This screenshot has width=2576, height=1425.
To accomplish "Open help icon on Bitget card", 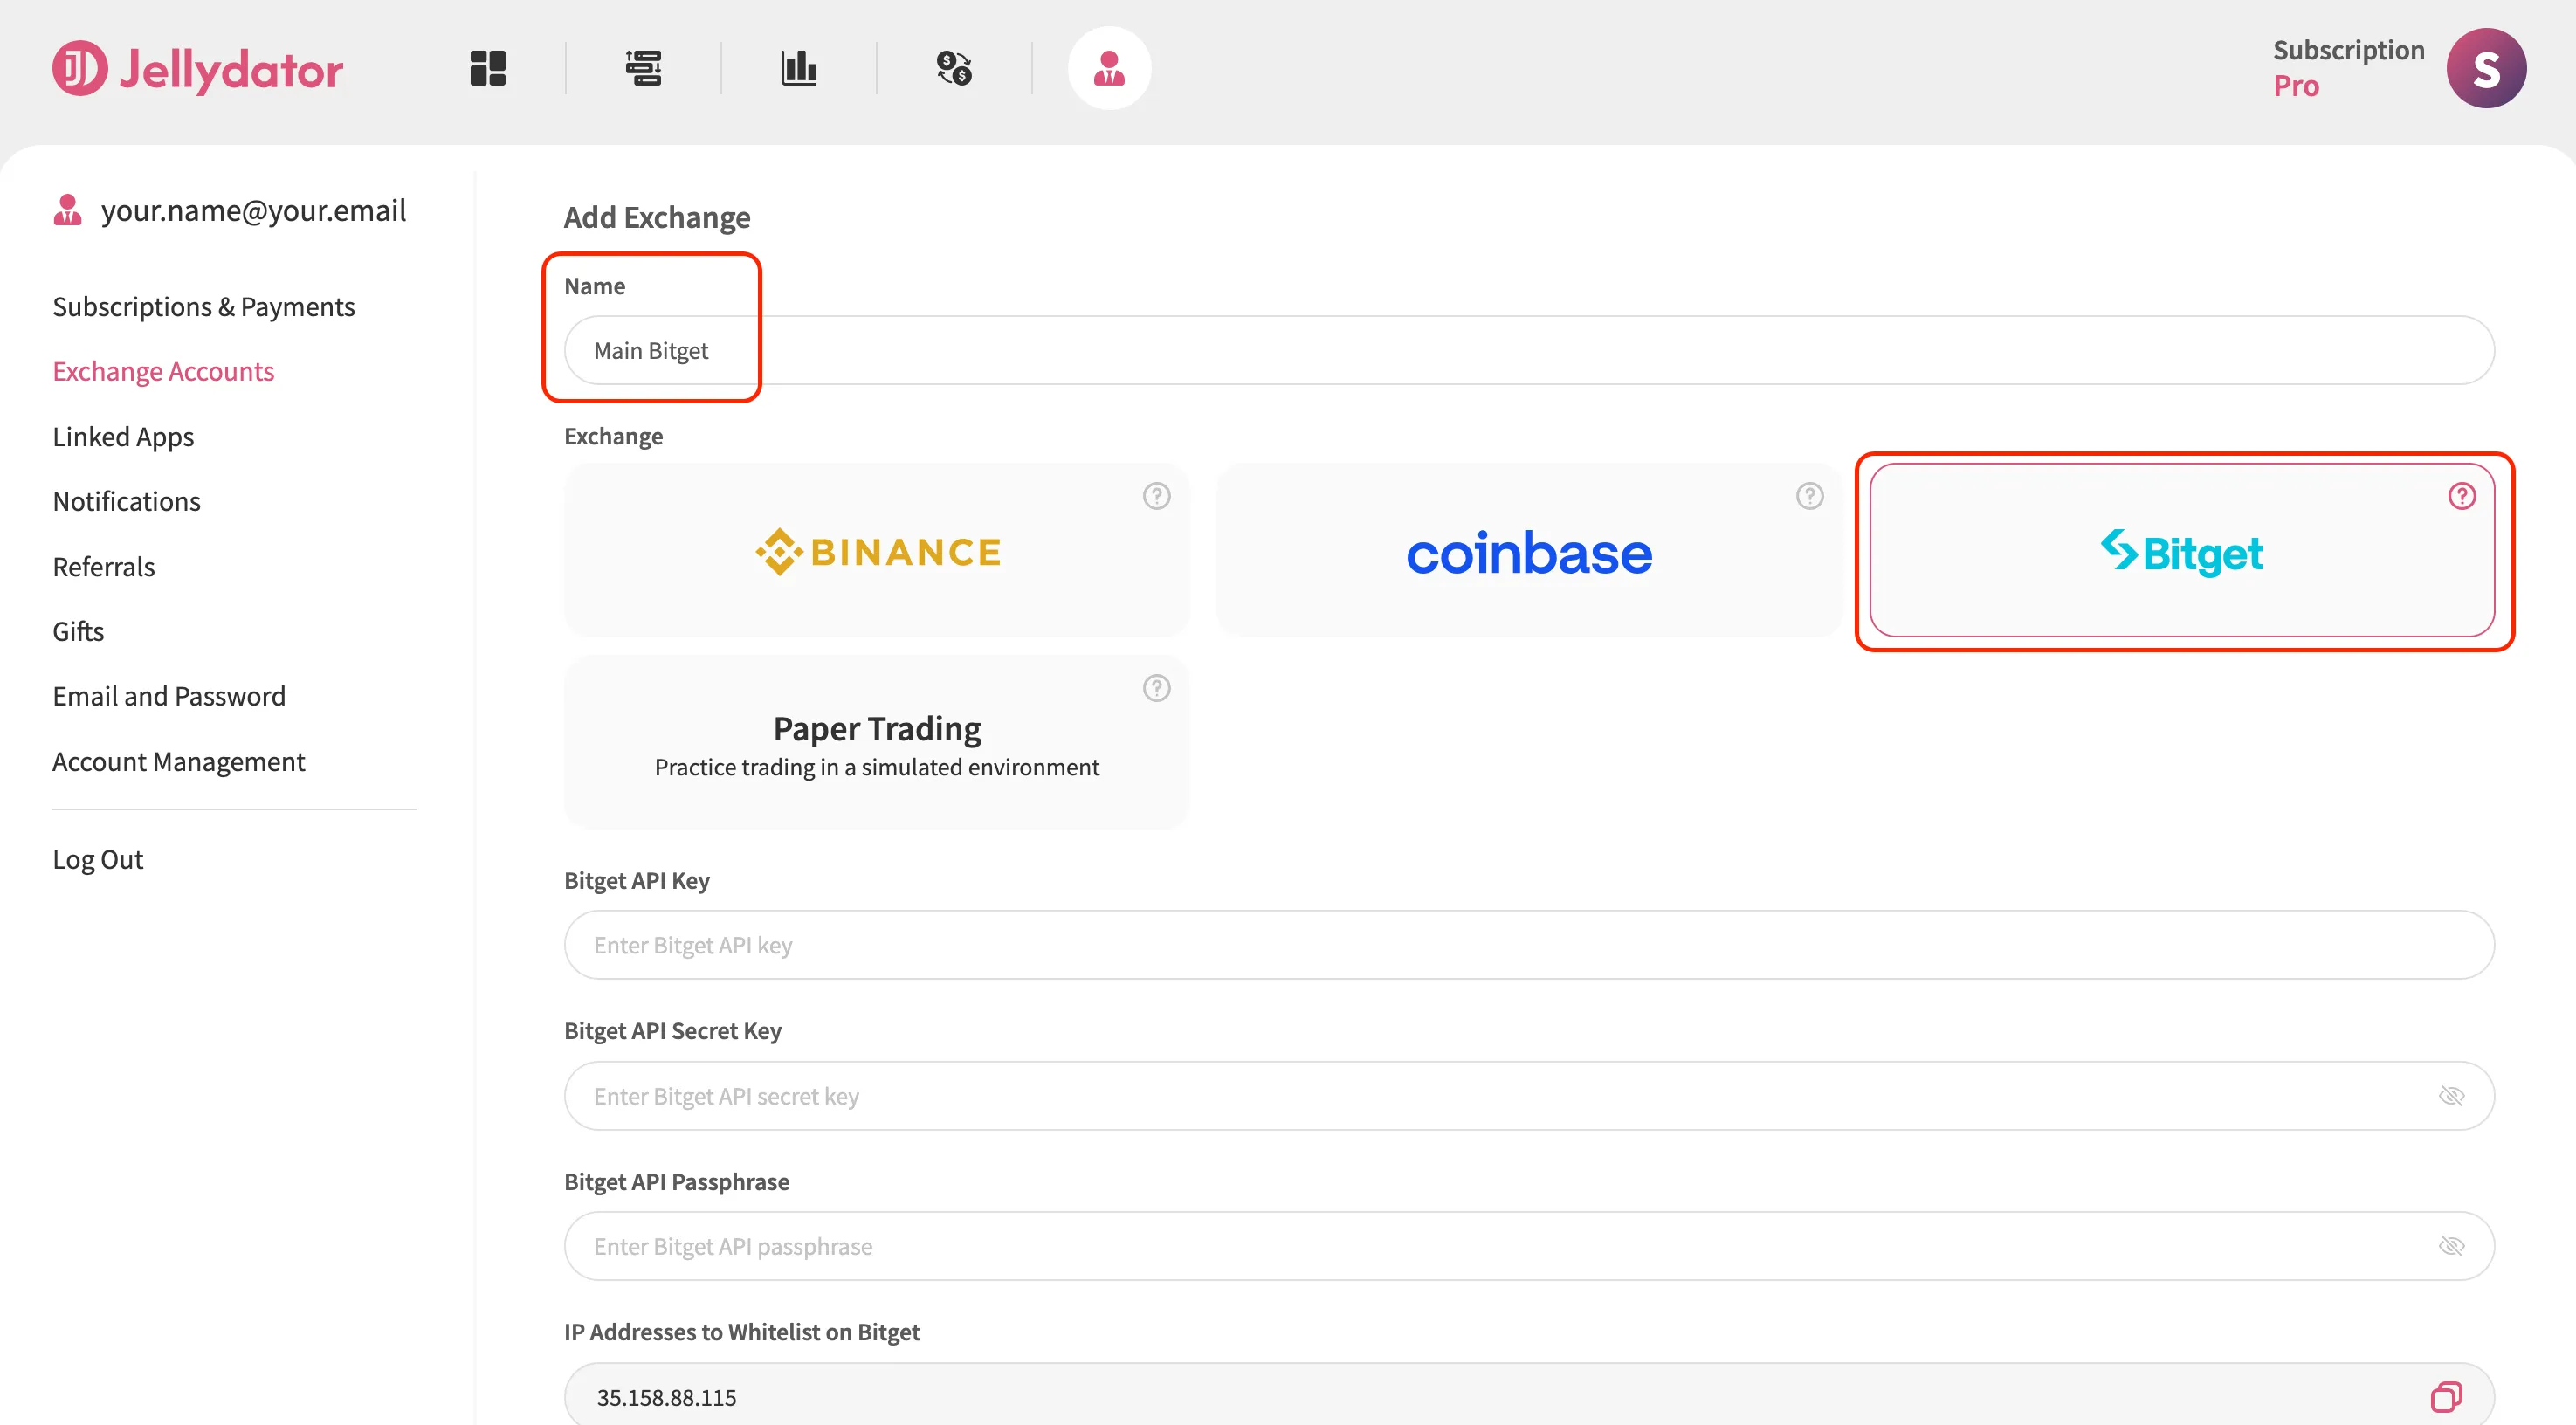I will [2461, 496].
